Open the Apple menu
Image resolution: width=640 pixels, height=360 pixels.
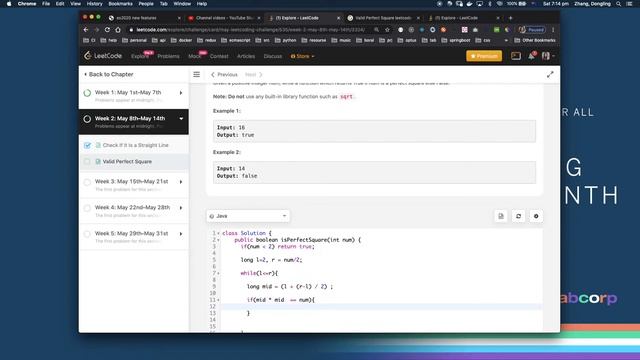(x=9, y=4)
